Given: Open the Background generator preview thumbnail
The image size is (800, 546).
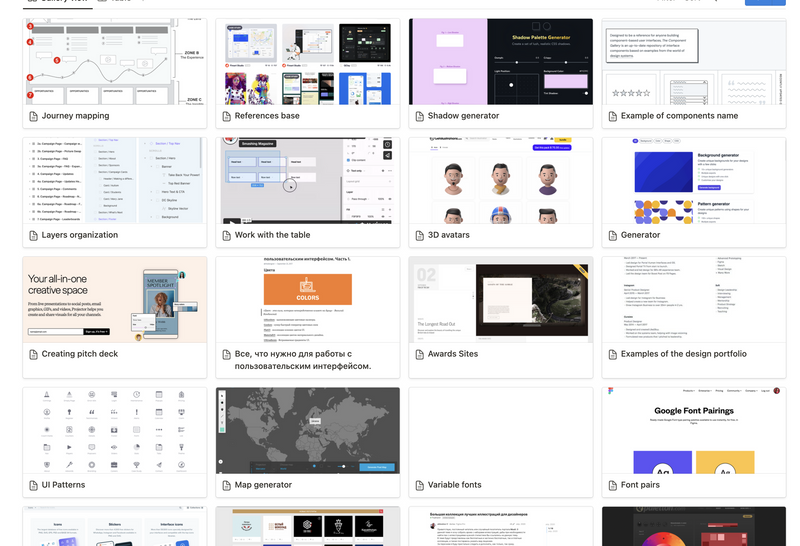Looking at the screenshot, I should pos(694,181).
